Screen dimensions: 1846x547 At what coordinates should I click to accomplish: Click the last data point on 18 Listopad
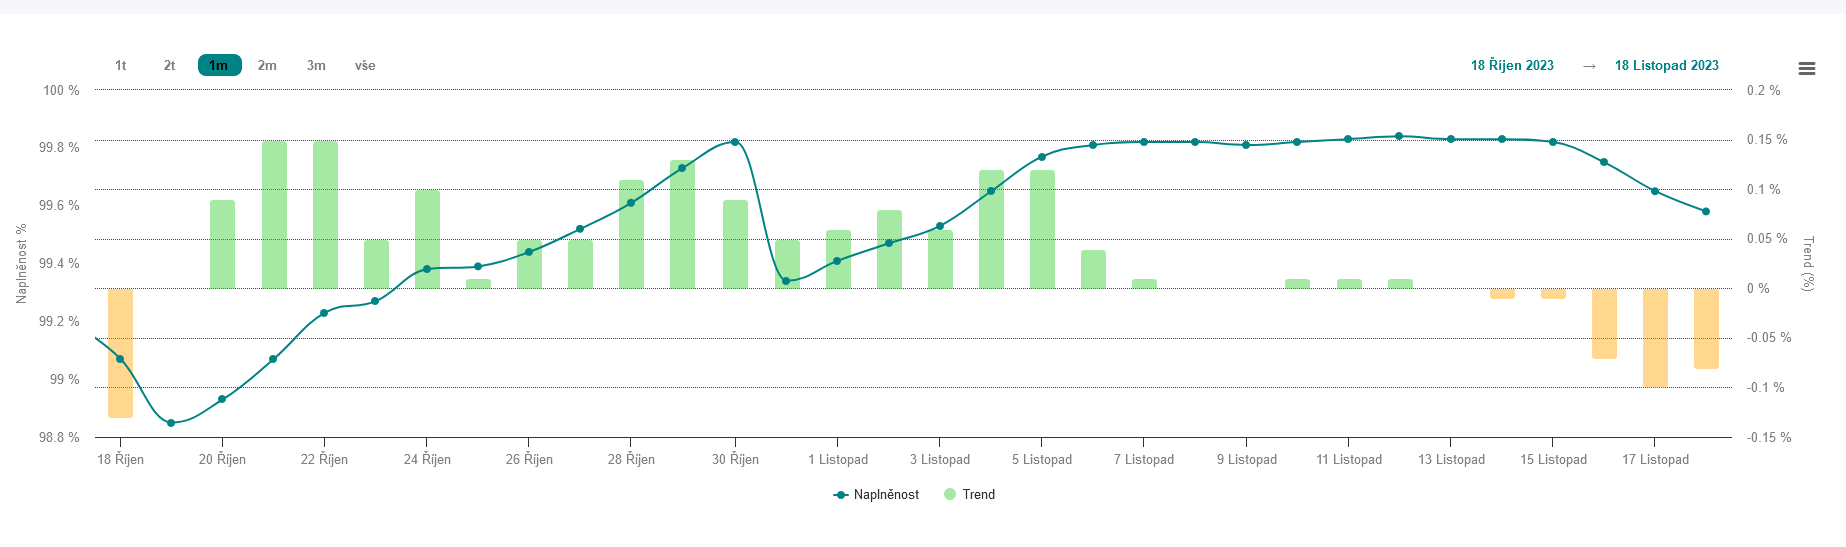point(1706,212)
